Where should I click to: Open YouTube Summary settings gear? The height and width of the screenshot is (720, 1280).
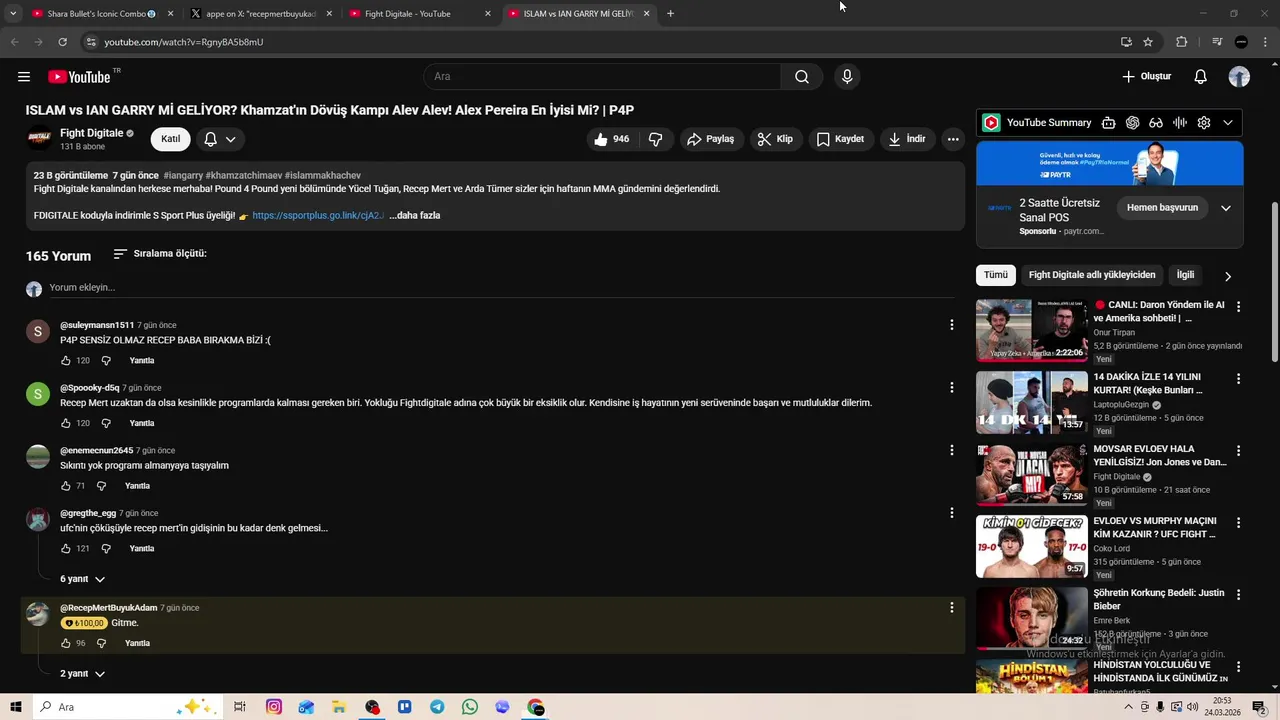(1204, 123)
